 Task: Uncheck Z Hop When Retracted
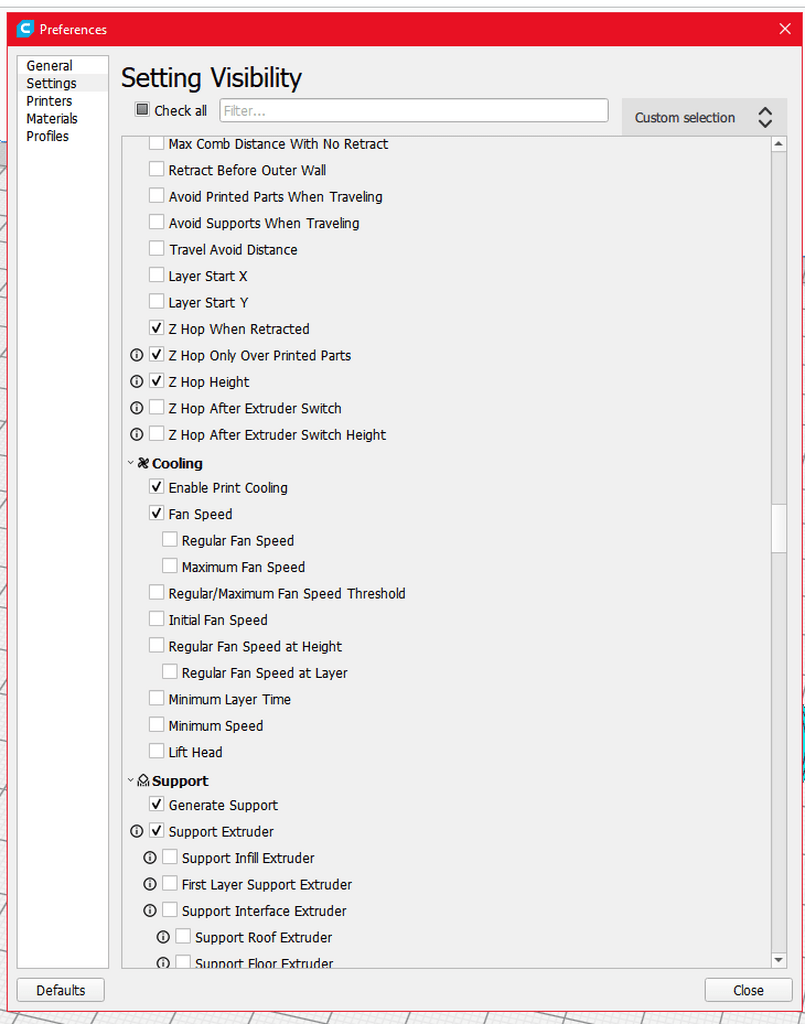point(156,328)
